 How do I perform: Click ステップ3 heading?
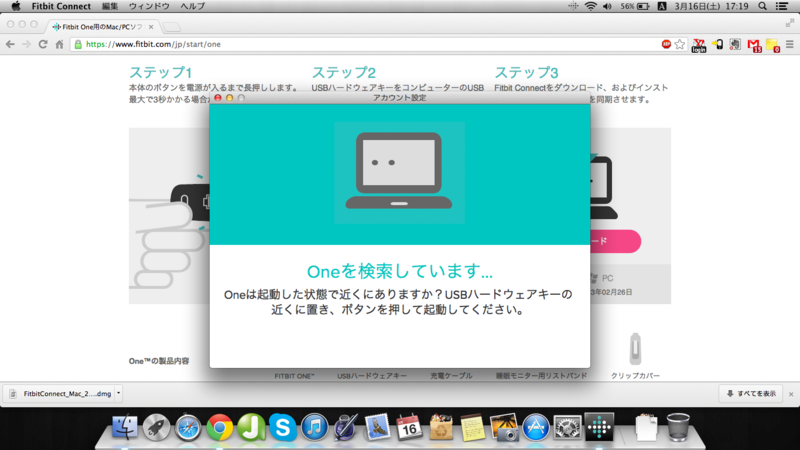[x=526, y=72]
